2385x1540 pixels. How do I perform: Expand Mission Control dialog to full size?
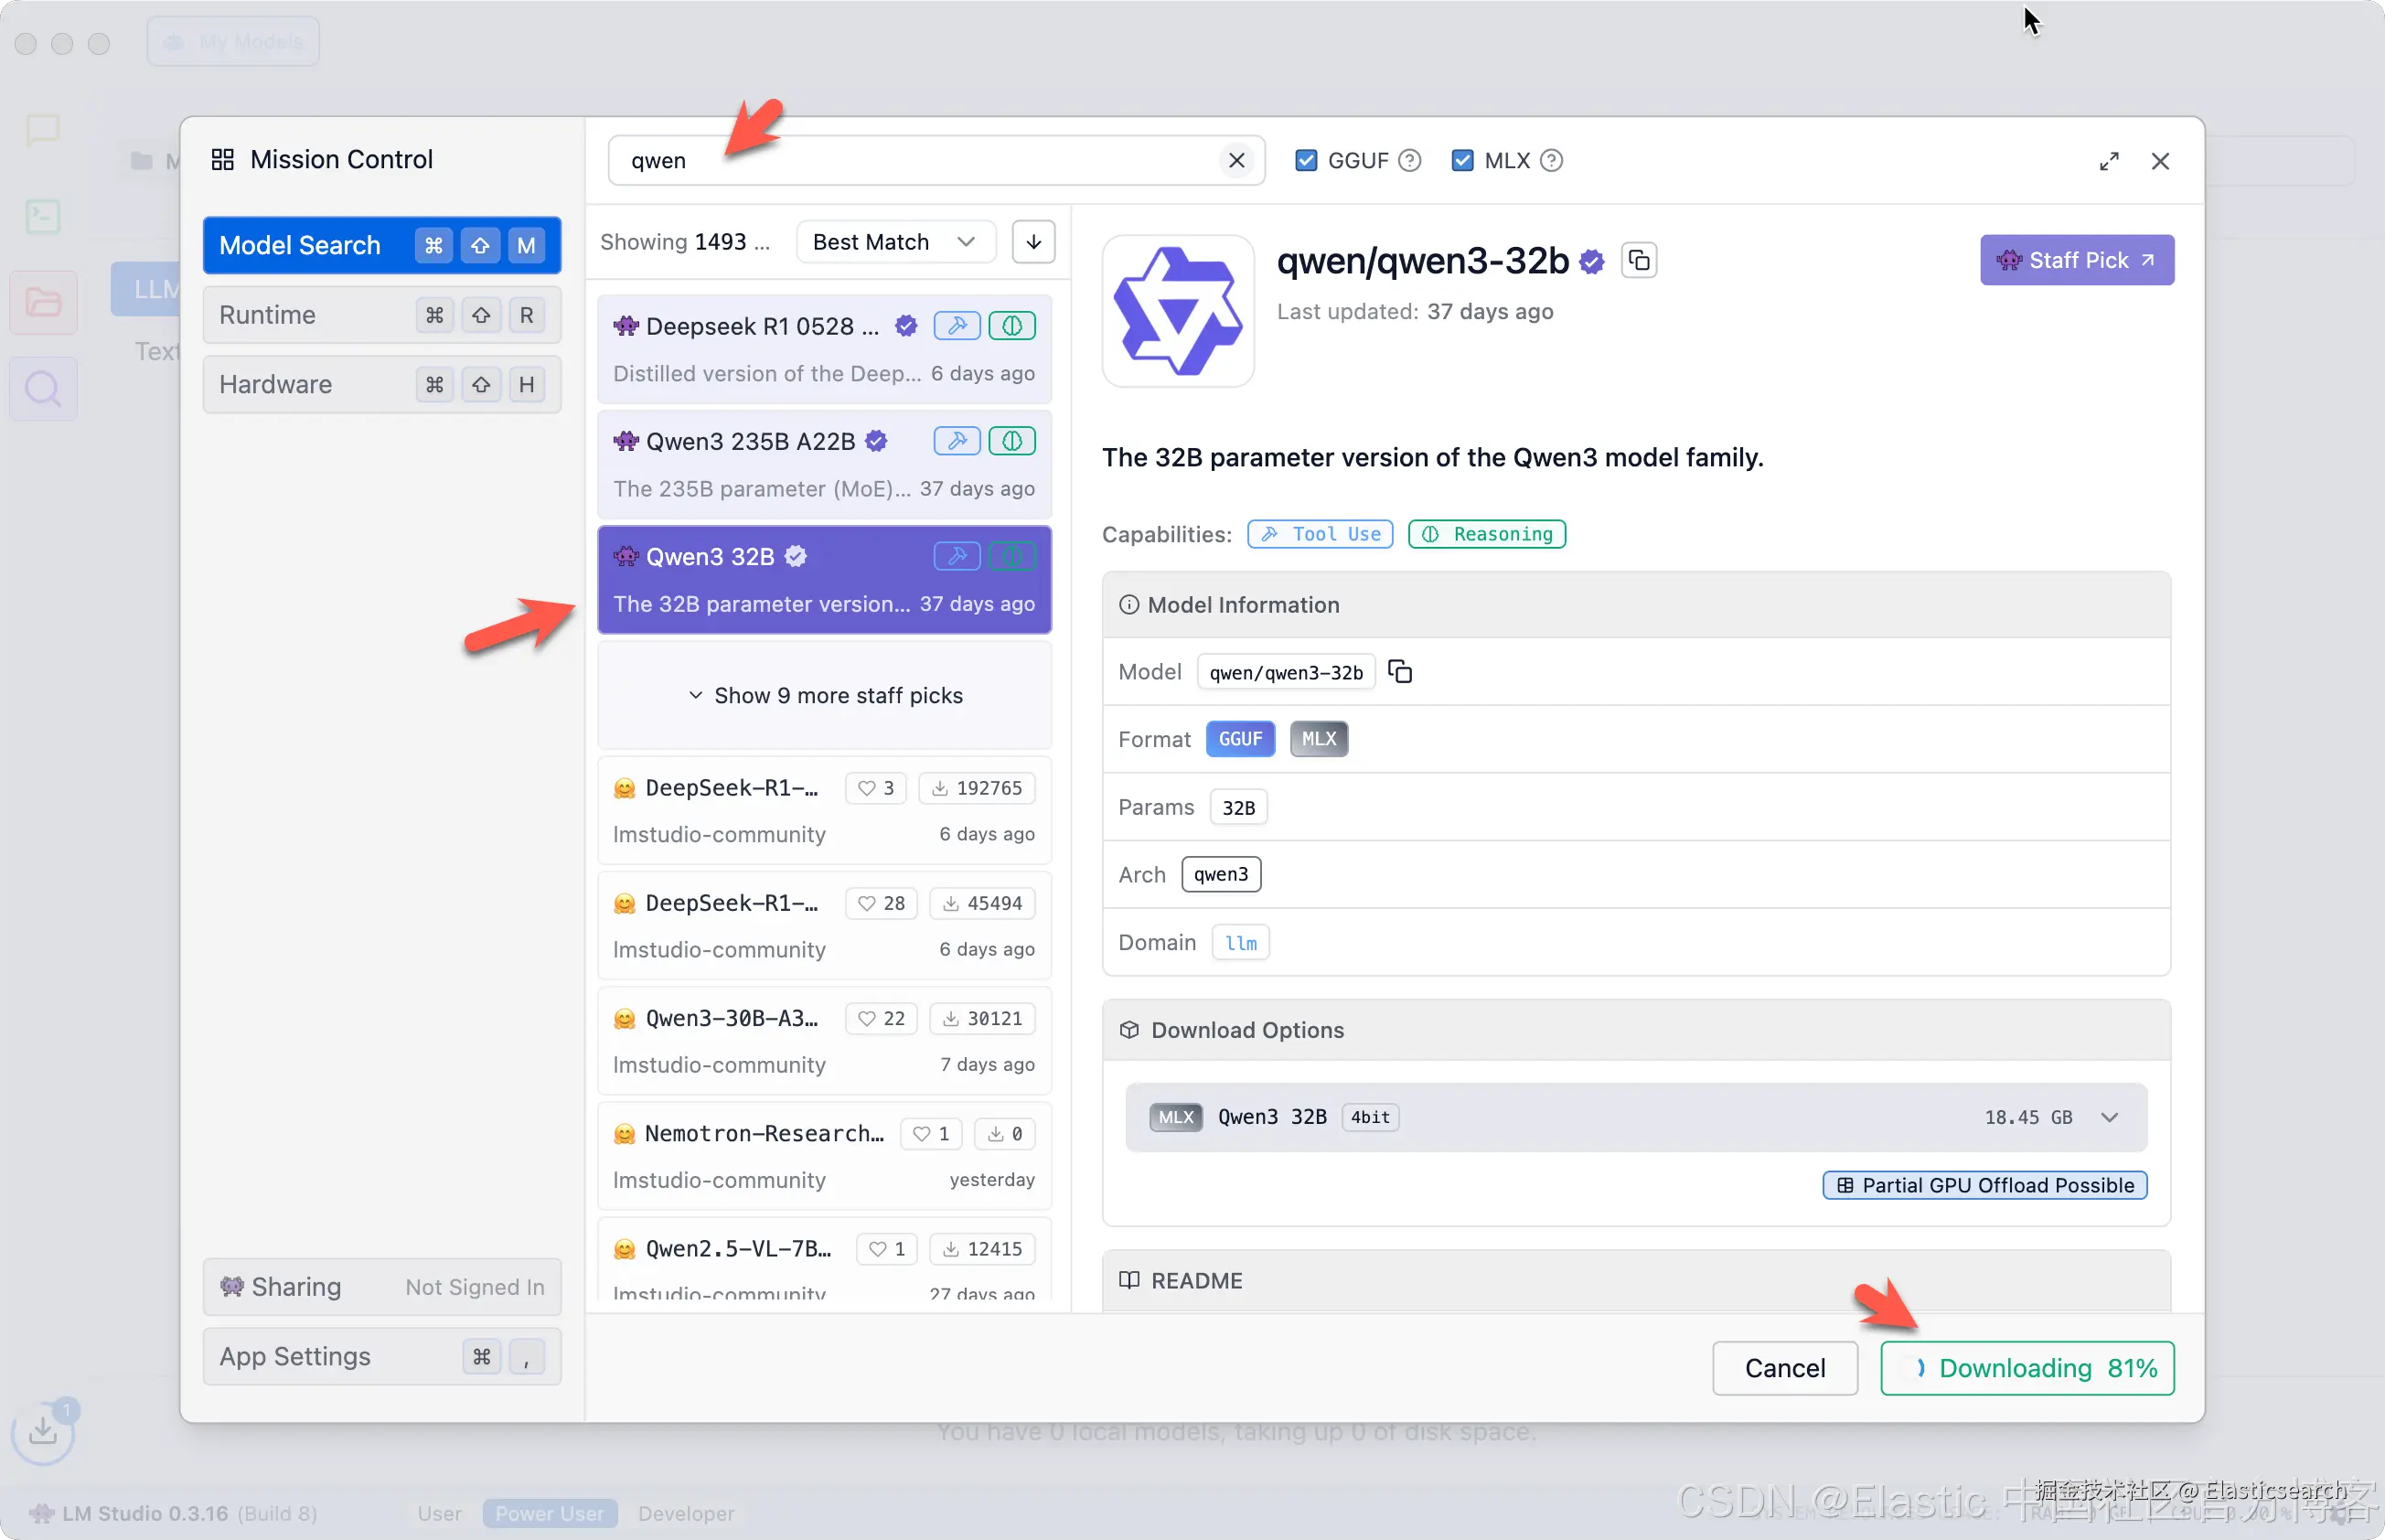pyautogui.click(x=2108, y=161)
